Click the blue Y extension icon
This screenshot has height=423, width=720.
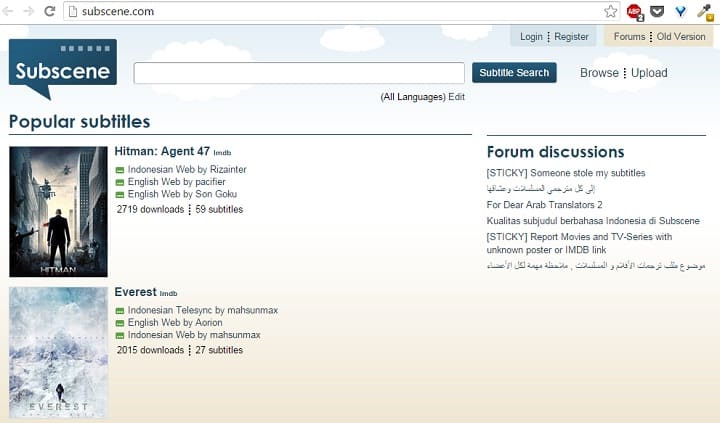tap(681, 11)
